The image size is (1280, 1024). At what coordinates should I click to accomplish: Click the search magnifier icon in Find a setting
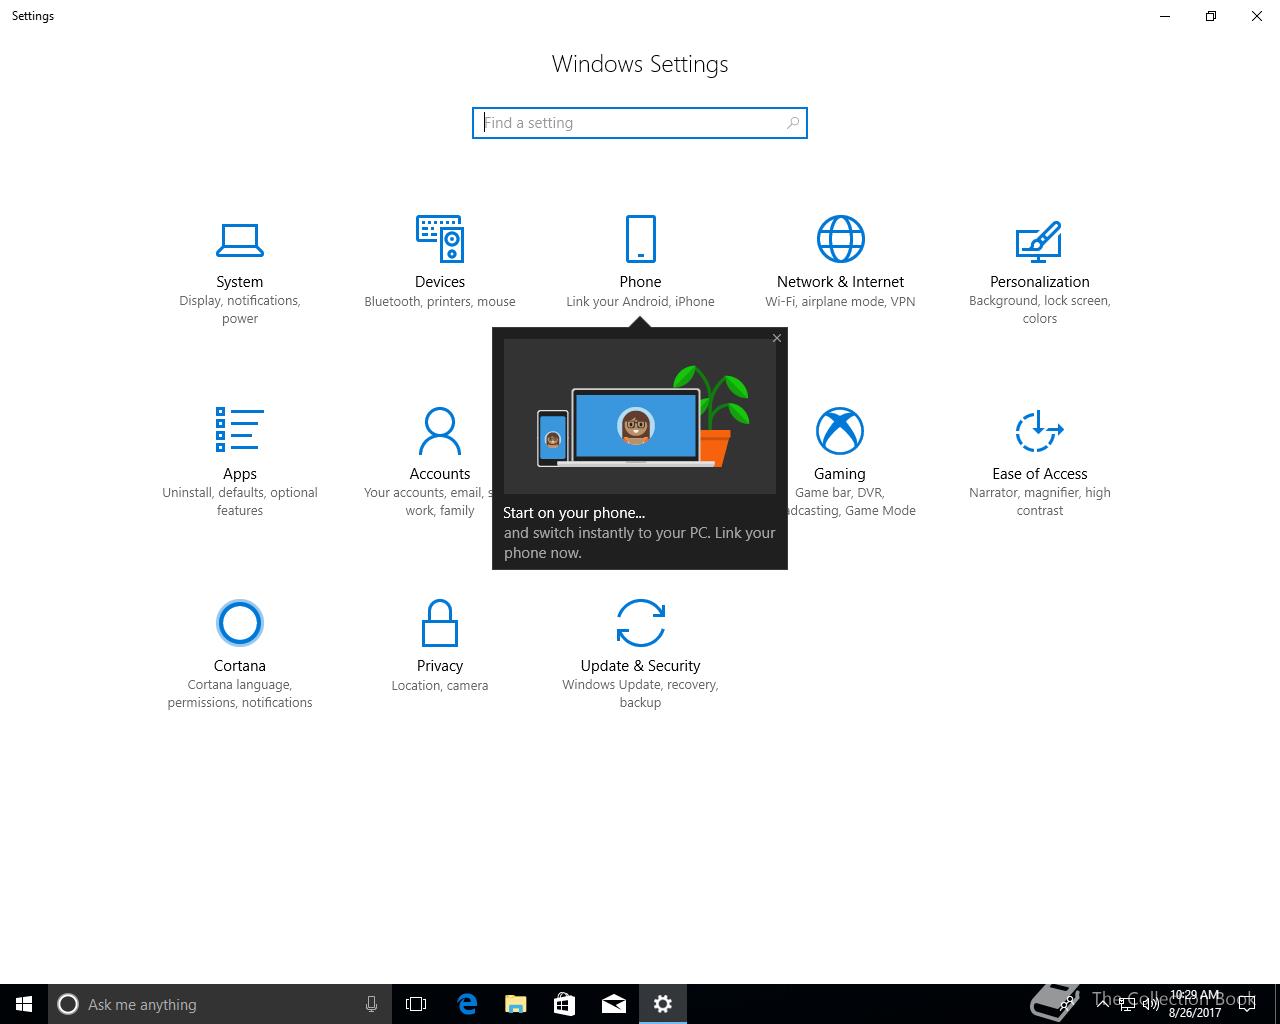(793, 123)
